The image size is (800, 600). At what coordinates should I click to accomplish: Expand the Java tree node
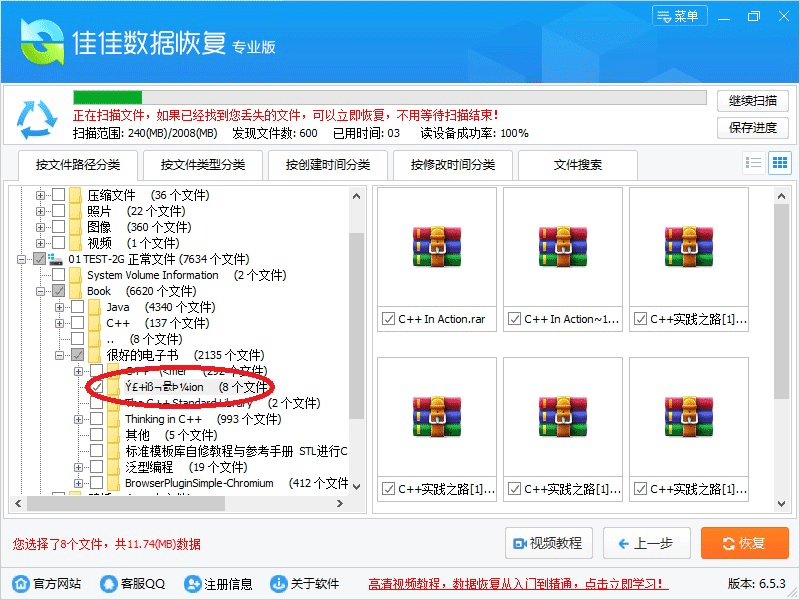(x=59, y=307)
